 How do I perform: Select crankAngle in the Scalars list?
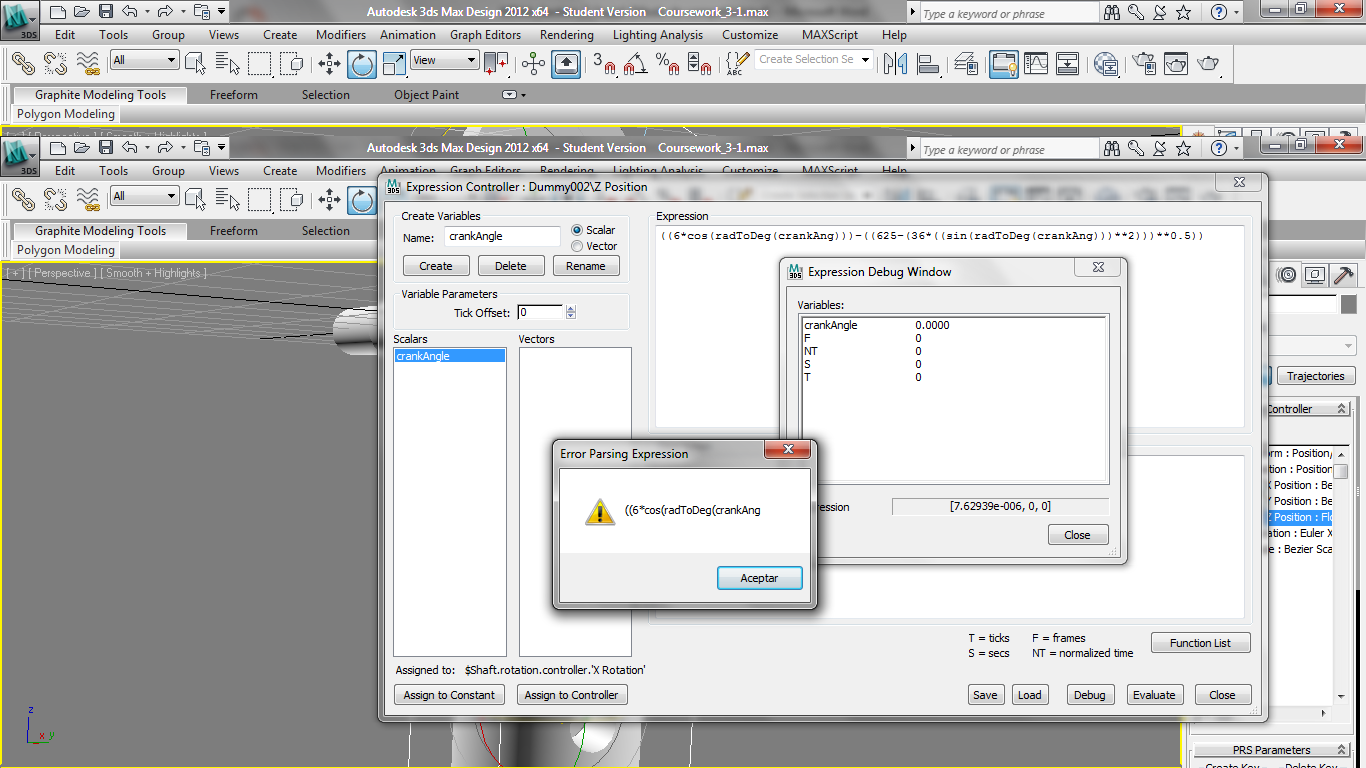coord(450,356)
